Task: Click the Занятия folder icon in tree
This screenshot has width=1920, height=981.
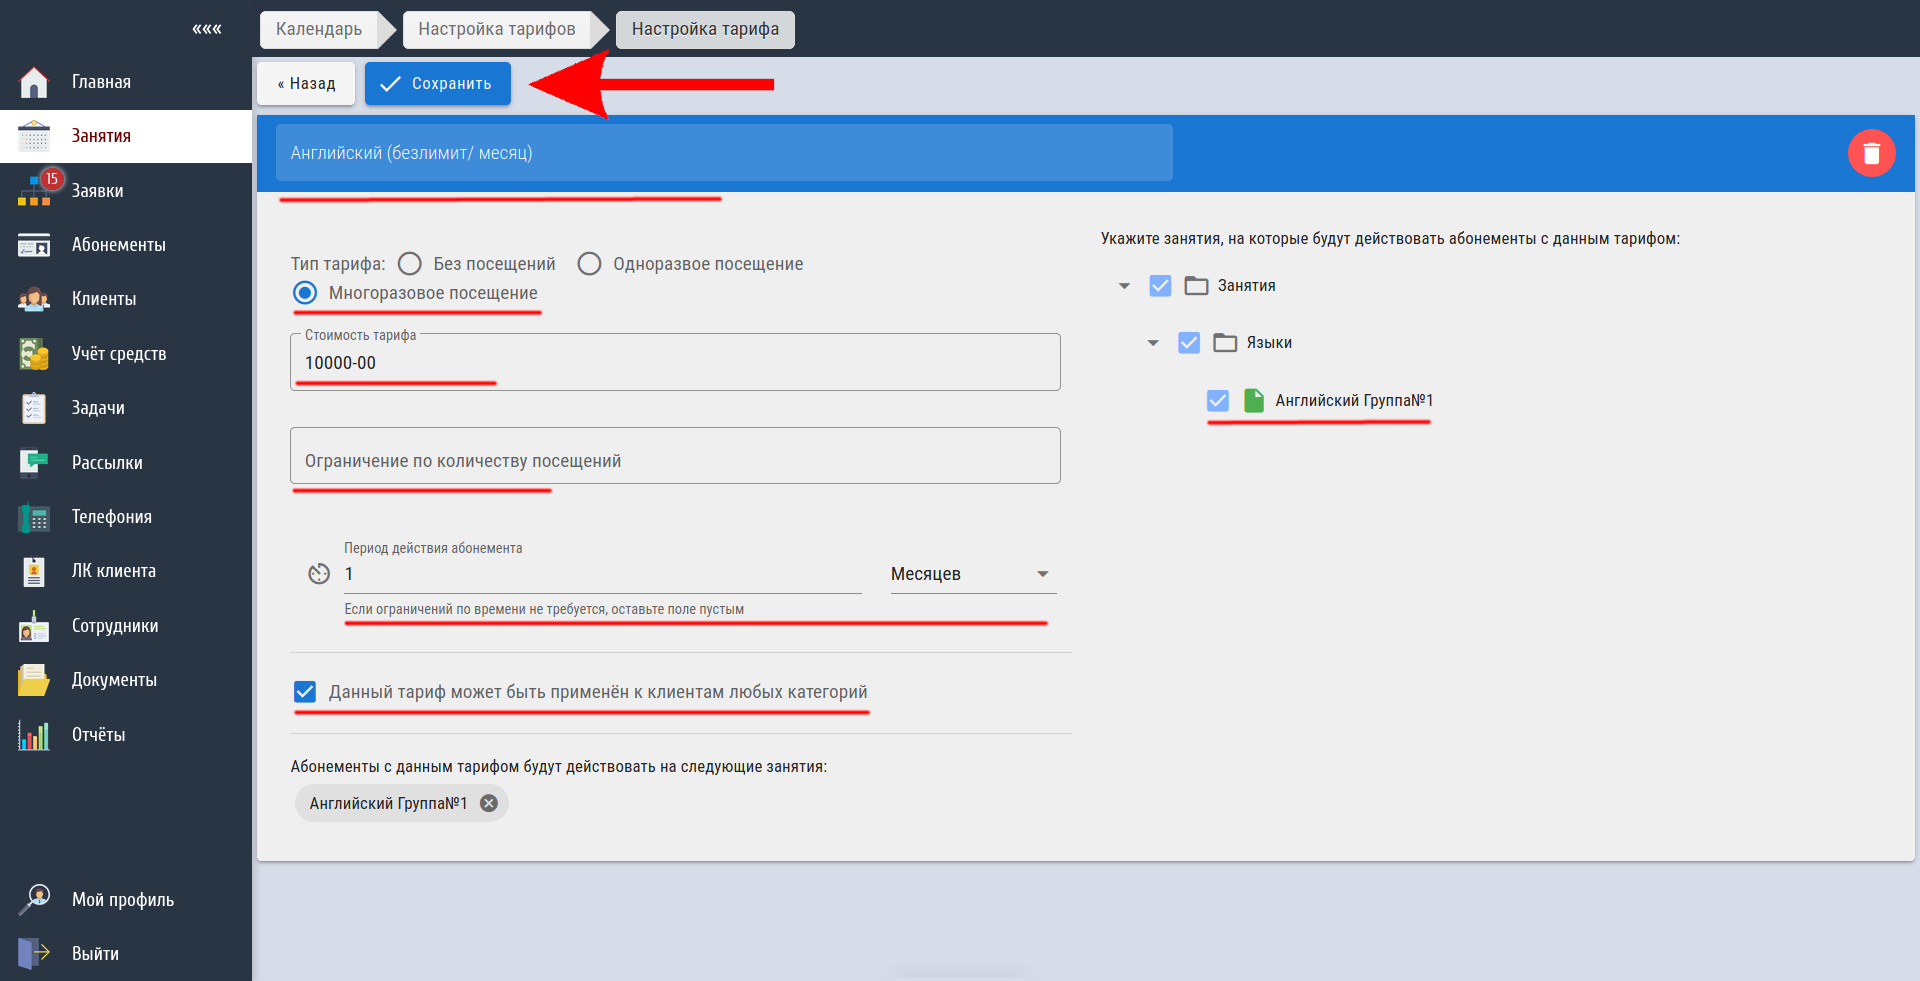Action: (x=1196, y=286)
